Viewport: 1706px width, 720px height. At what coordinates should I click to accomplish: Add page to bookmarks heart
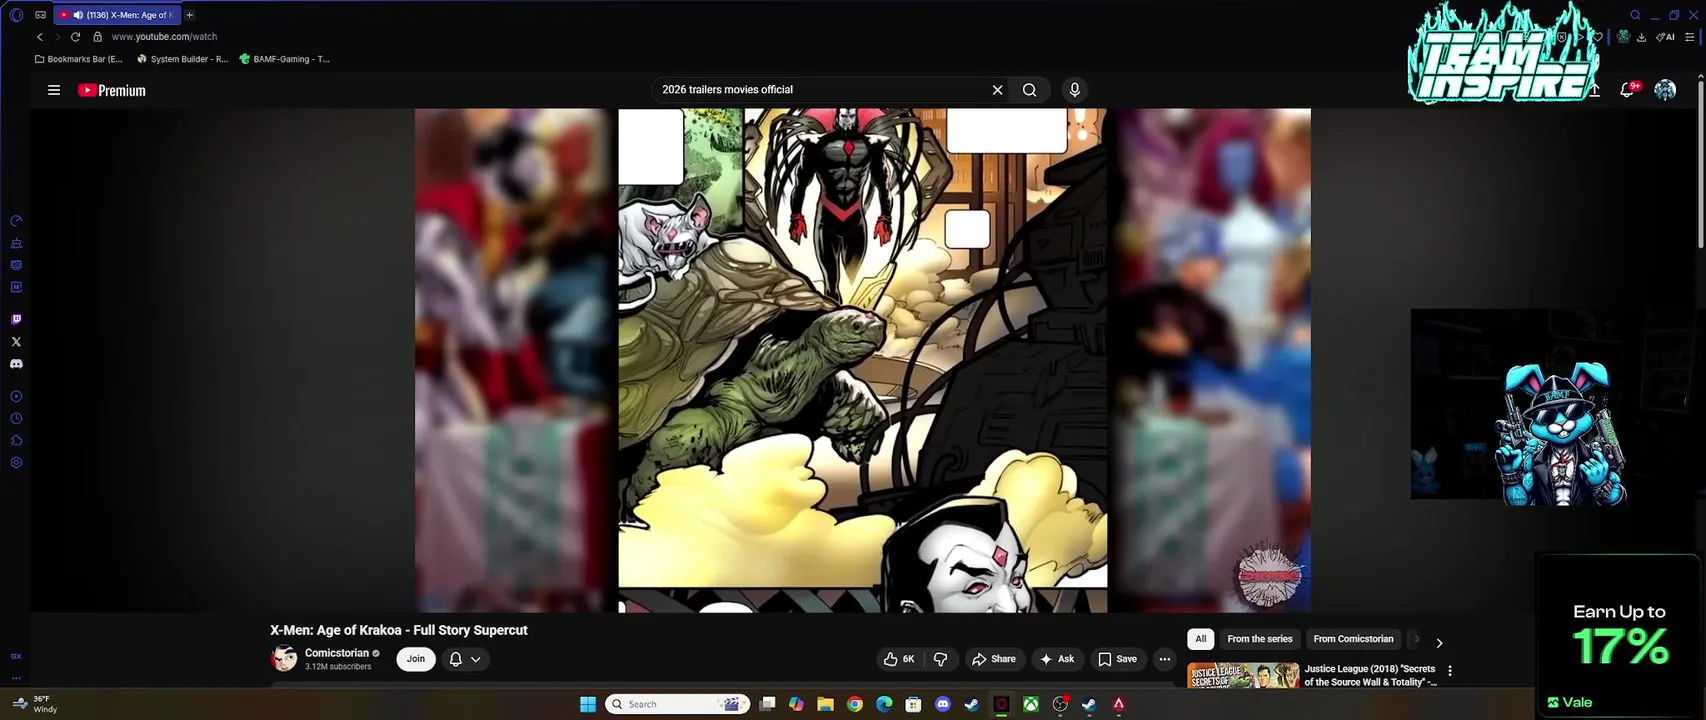[1598, 37]
